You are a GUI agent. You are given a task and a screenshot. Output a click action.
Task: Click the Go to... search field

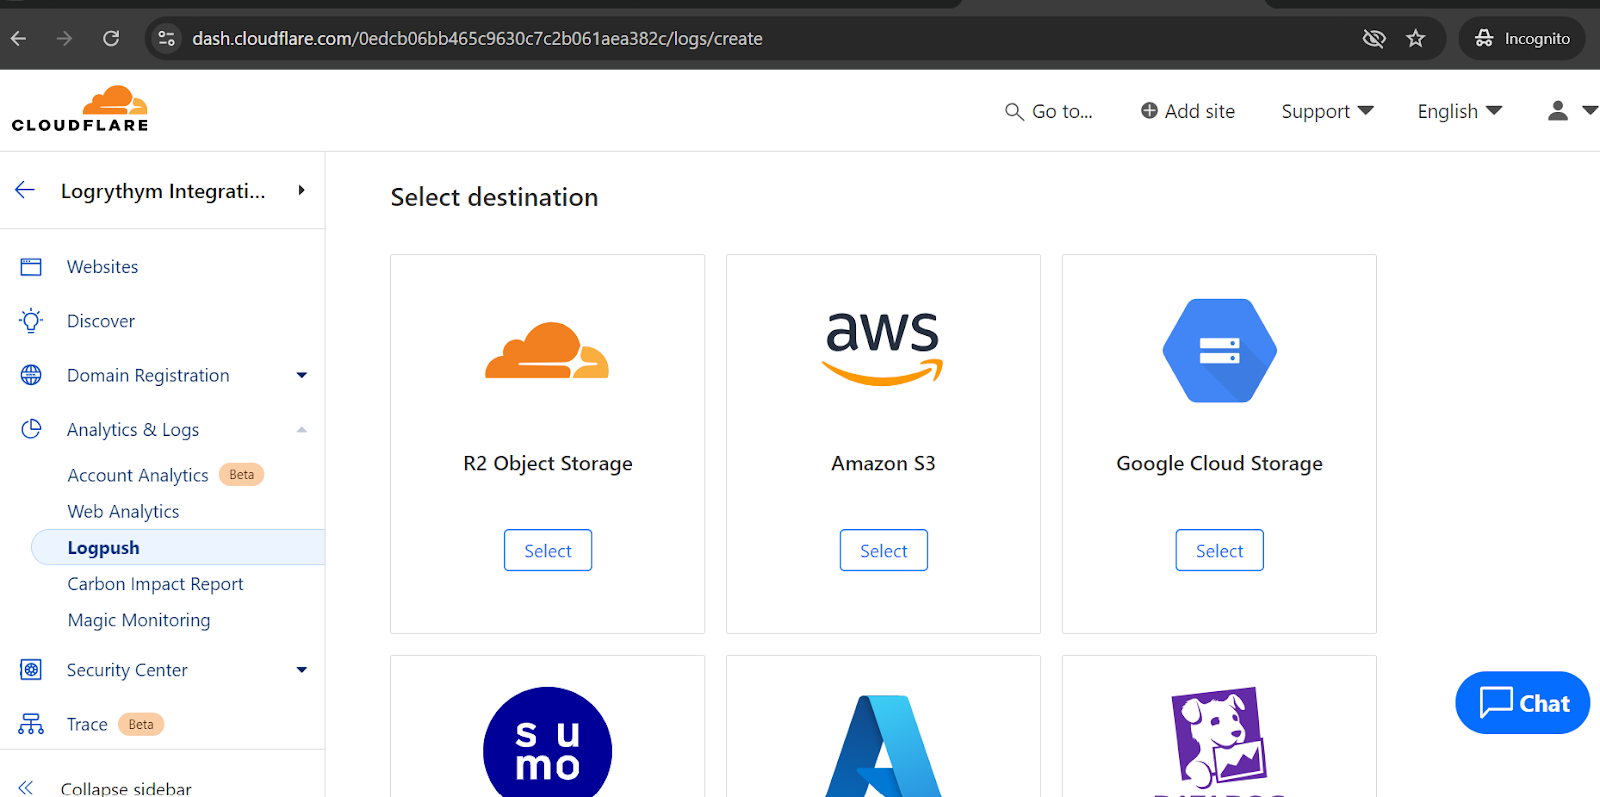pos(1049,111)
